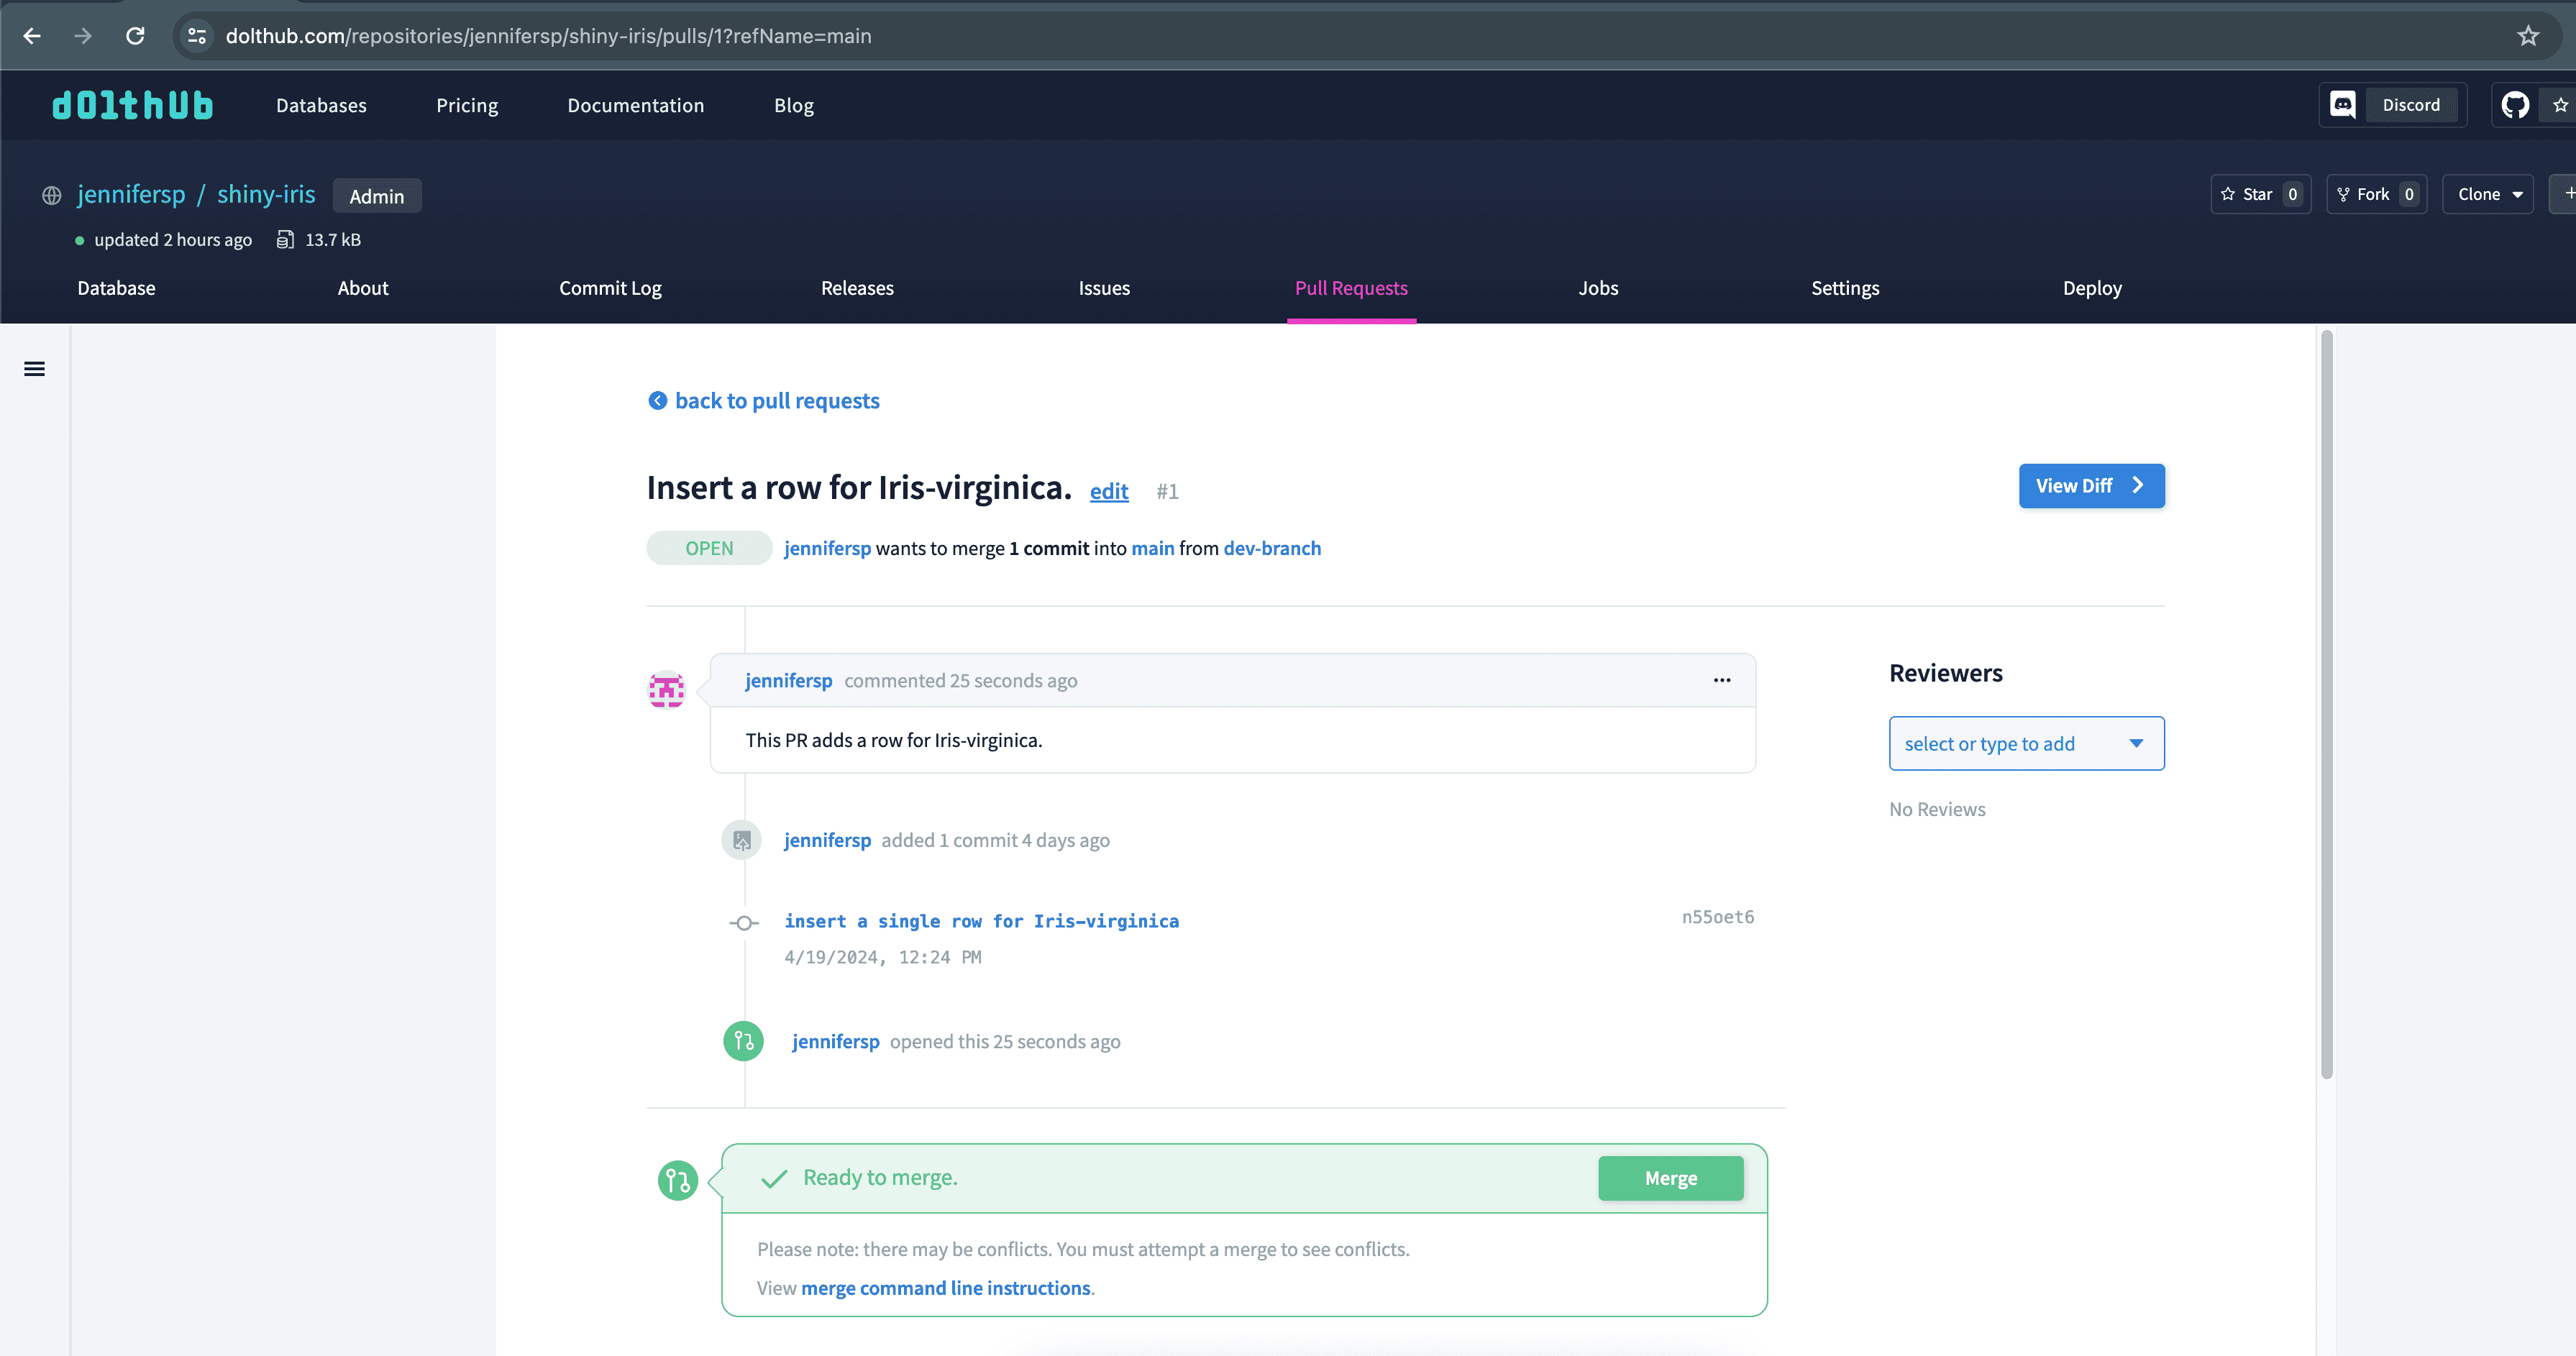Open the Deploy tab

[2092, 288]
